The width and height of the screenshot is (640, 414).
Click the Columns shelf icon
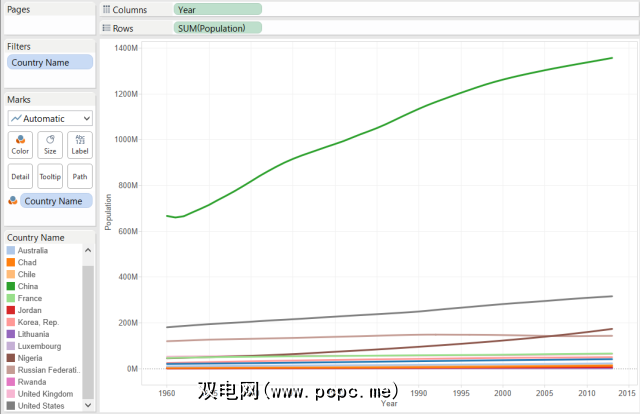tap(107, 9)
